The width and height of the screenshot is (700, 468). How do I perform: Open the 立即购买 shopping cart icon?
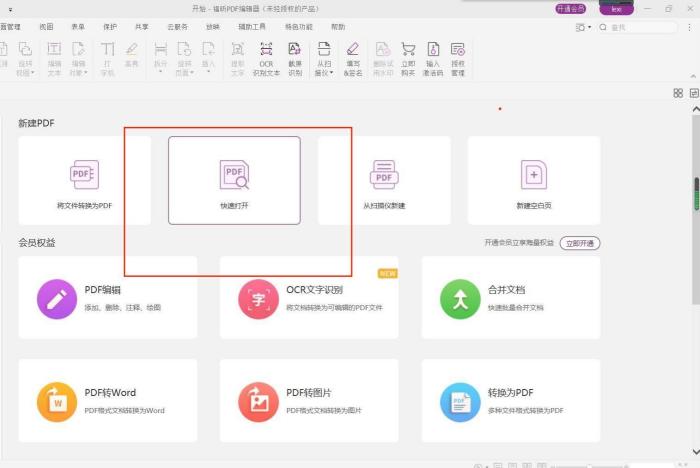(408, 58)
